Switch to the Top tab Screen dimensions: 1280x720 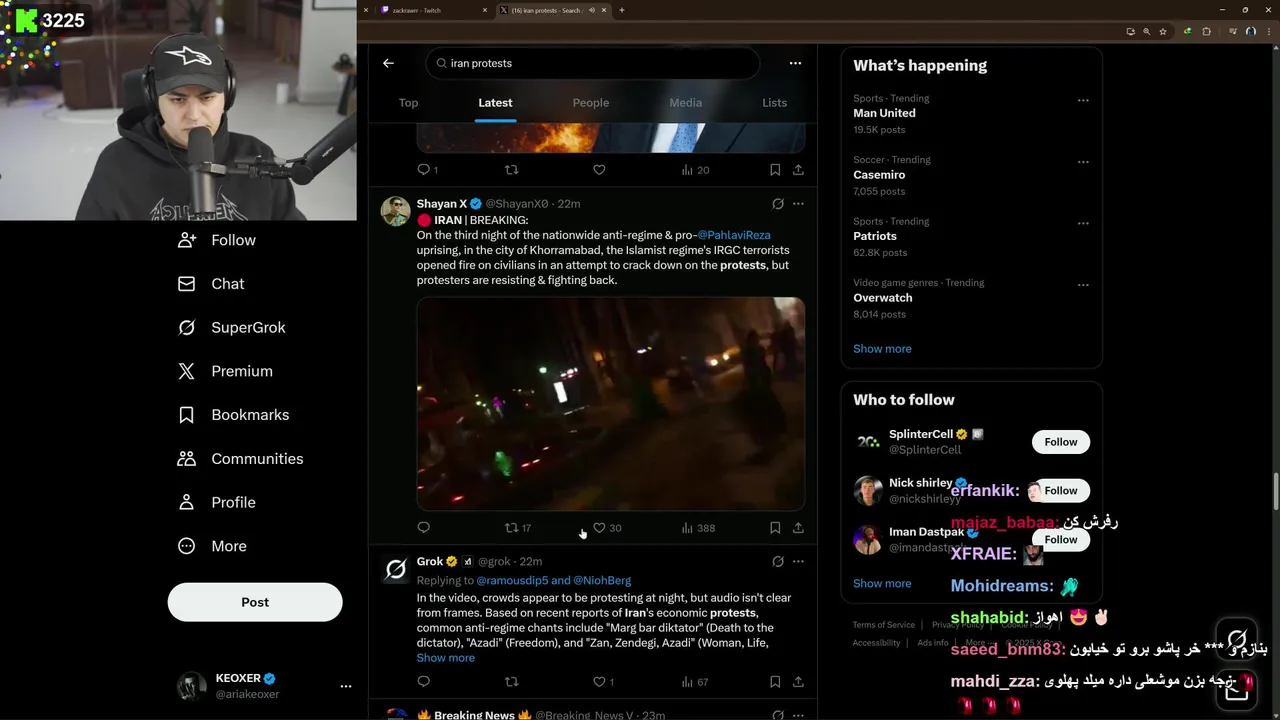(x=408, y=103)
